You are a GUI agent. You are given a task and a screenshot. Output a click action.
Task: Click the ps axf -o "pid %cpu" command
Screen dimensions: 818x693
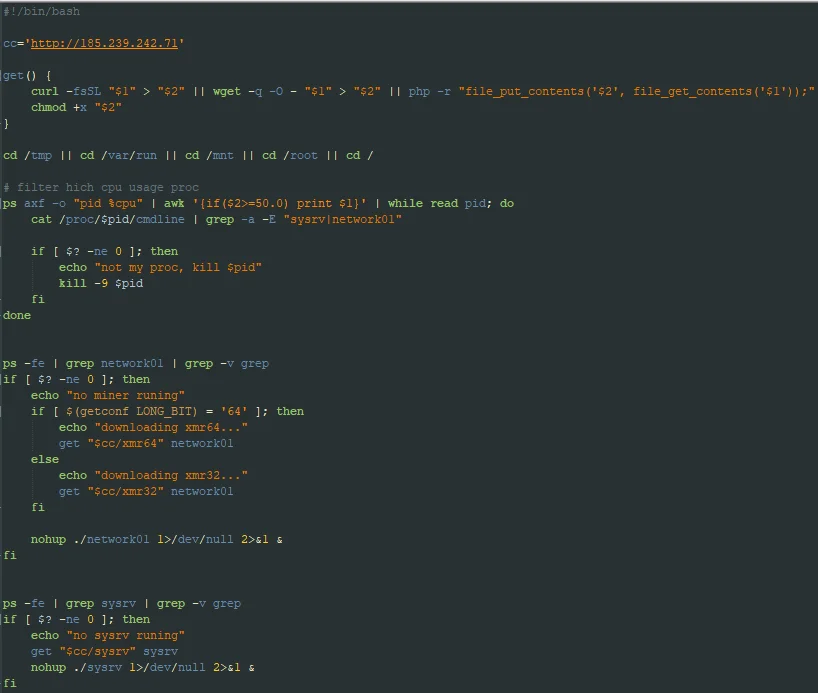(x=73, y=204)
